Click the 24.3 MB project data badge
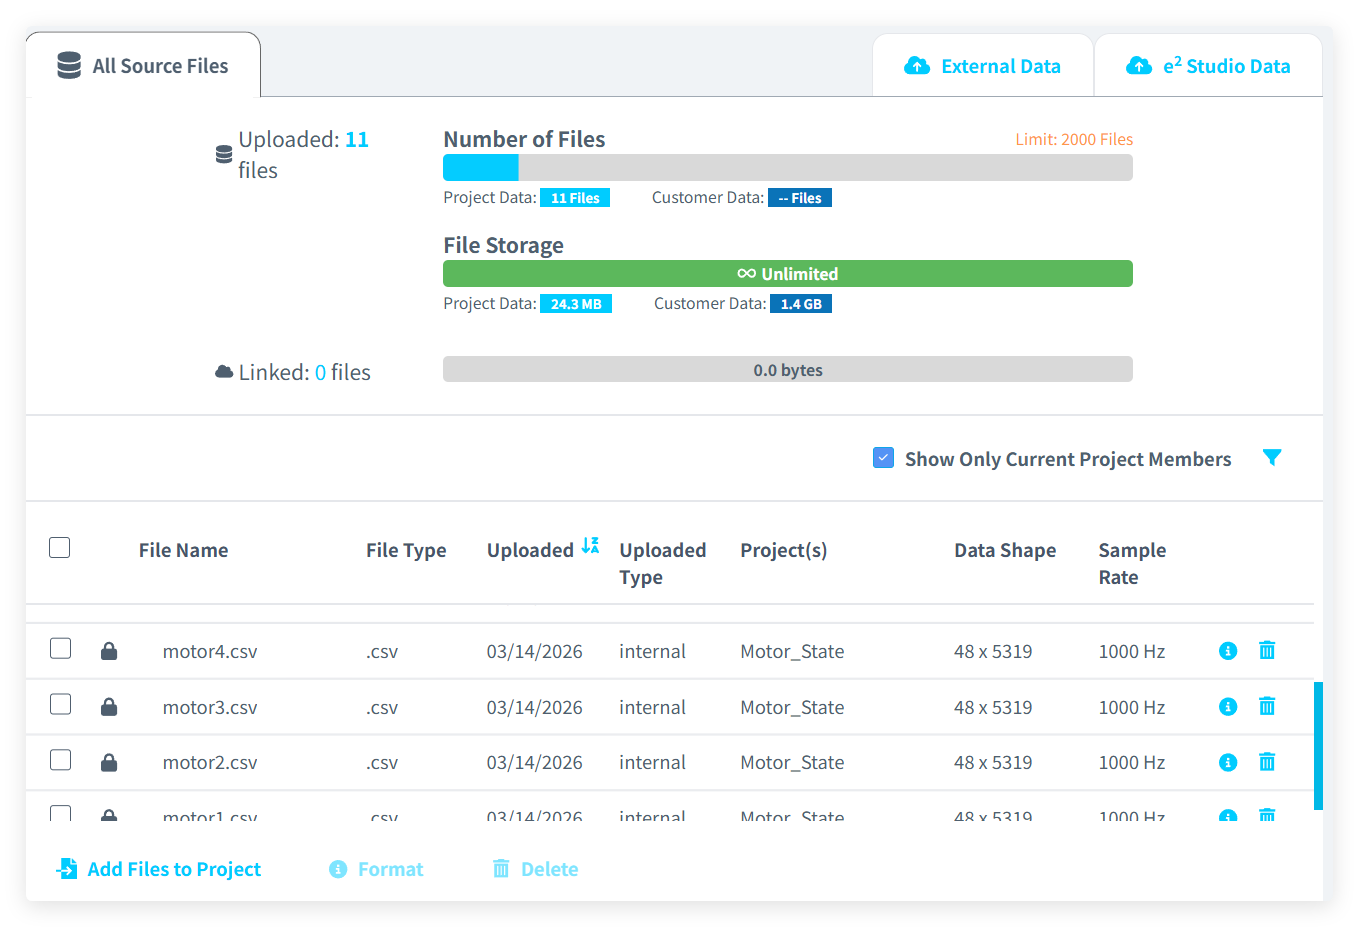Image resolution: width=1359 pixels, height=927 pixels. tap(576, 304)
